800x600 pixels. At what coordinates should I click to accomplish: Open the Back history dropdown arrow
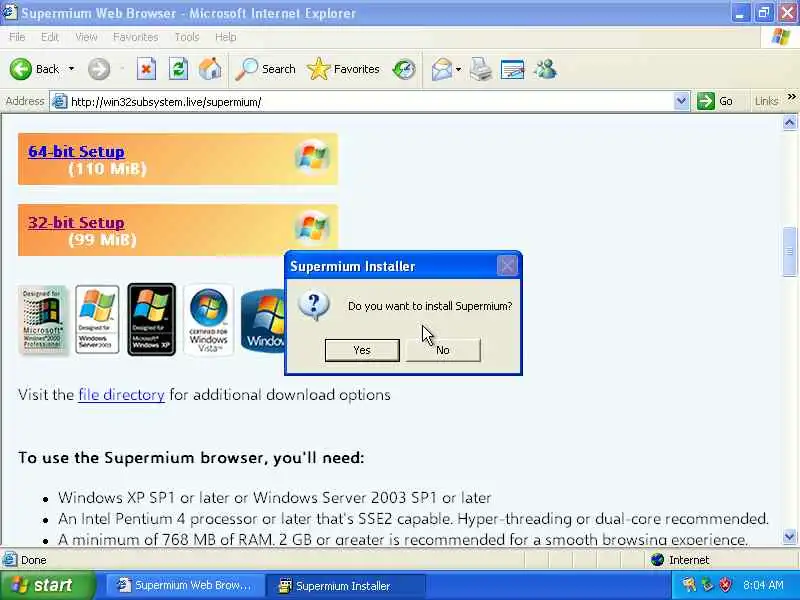[x=71, y=69]
